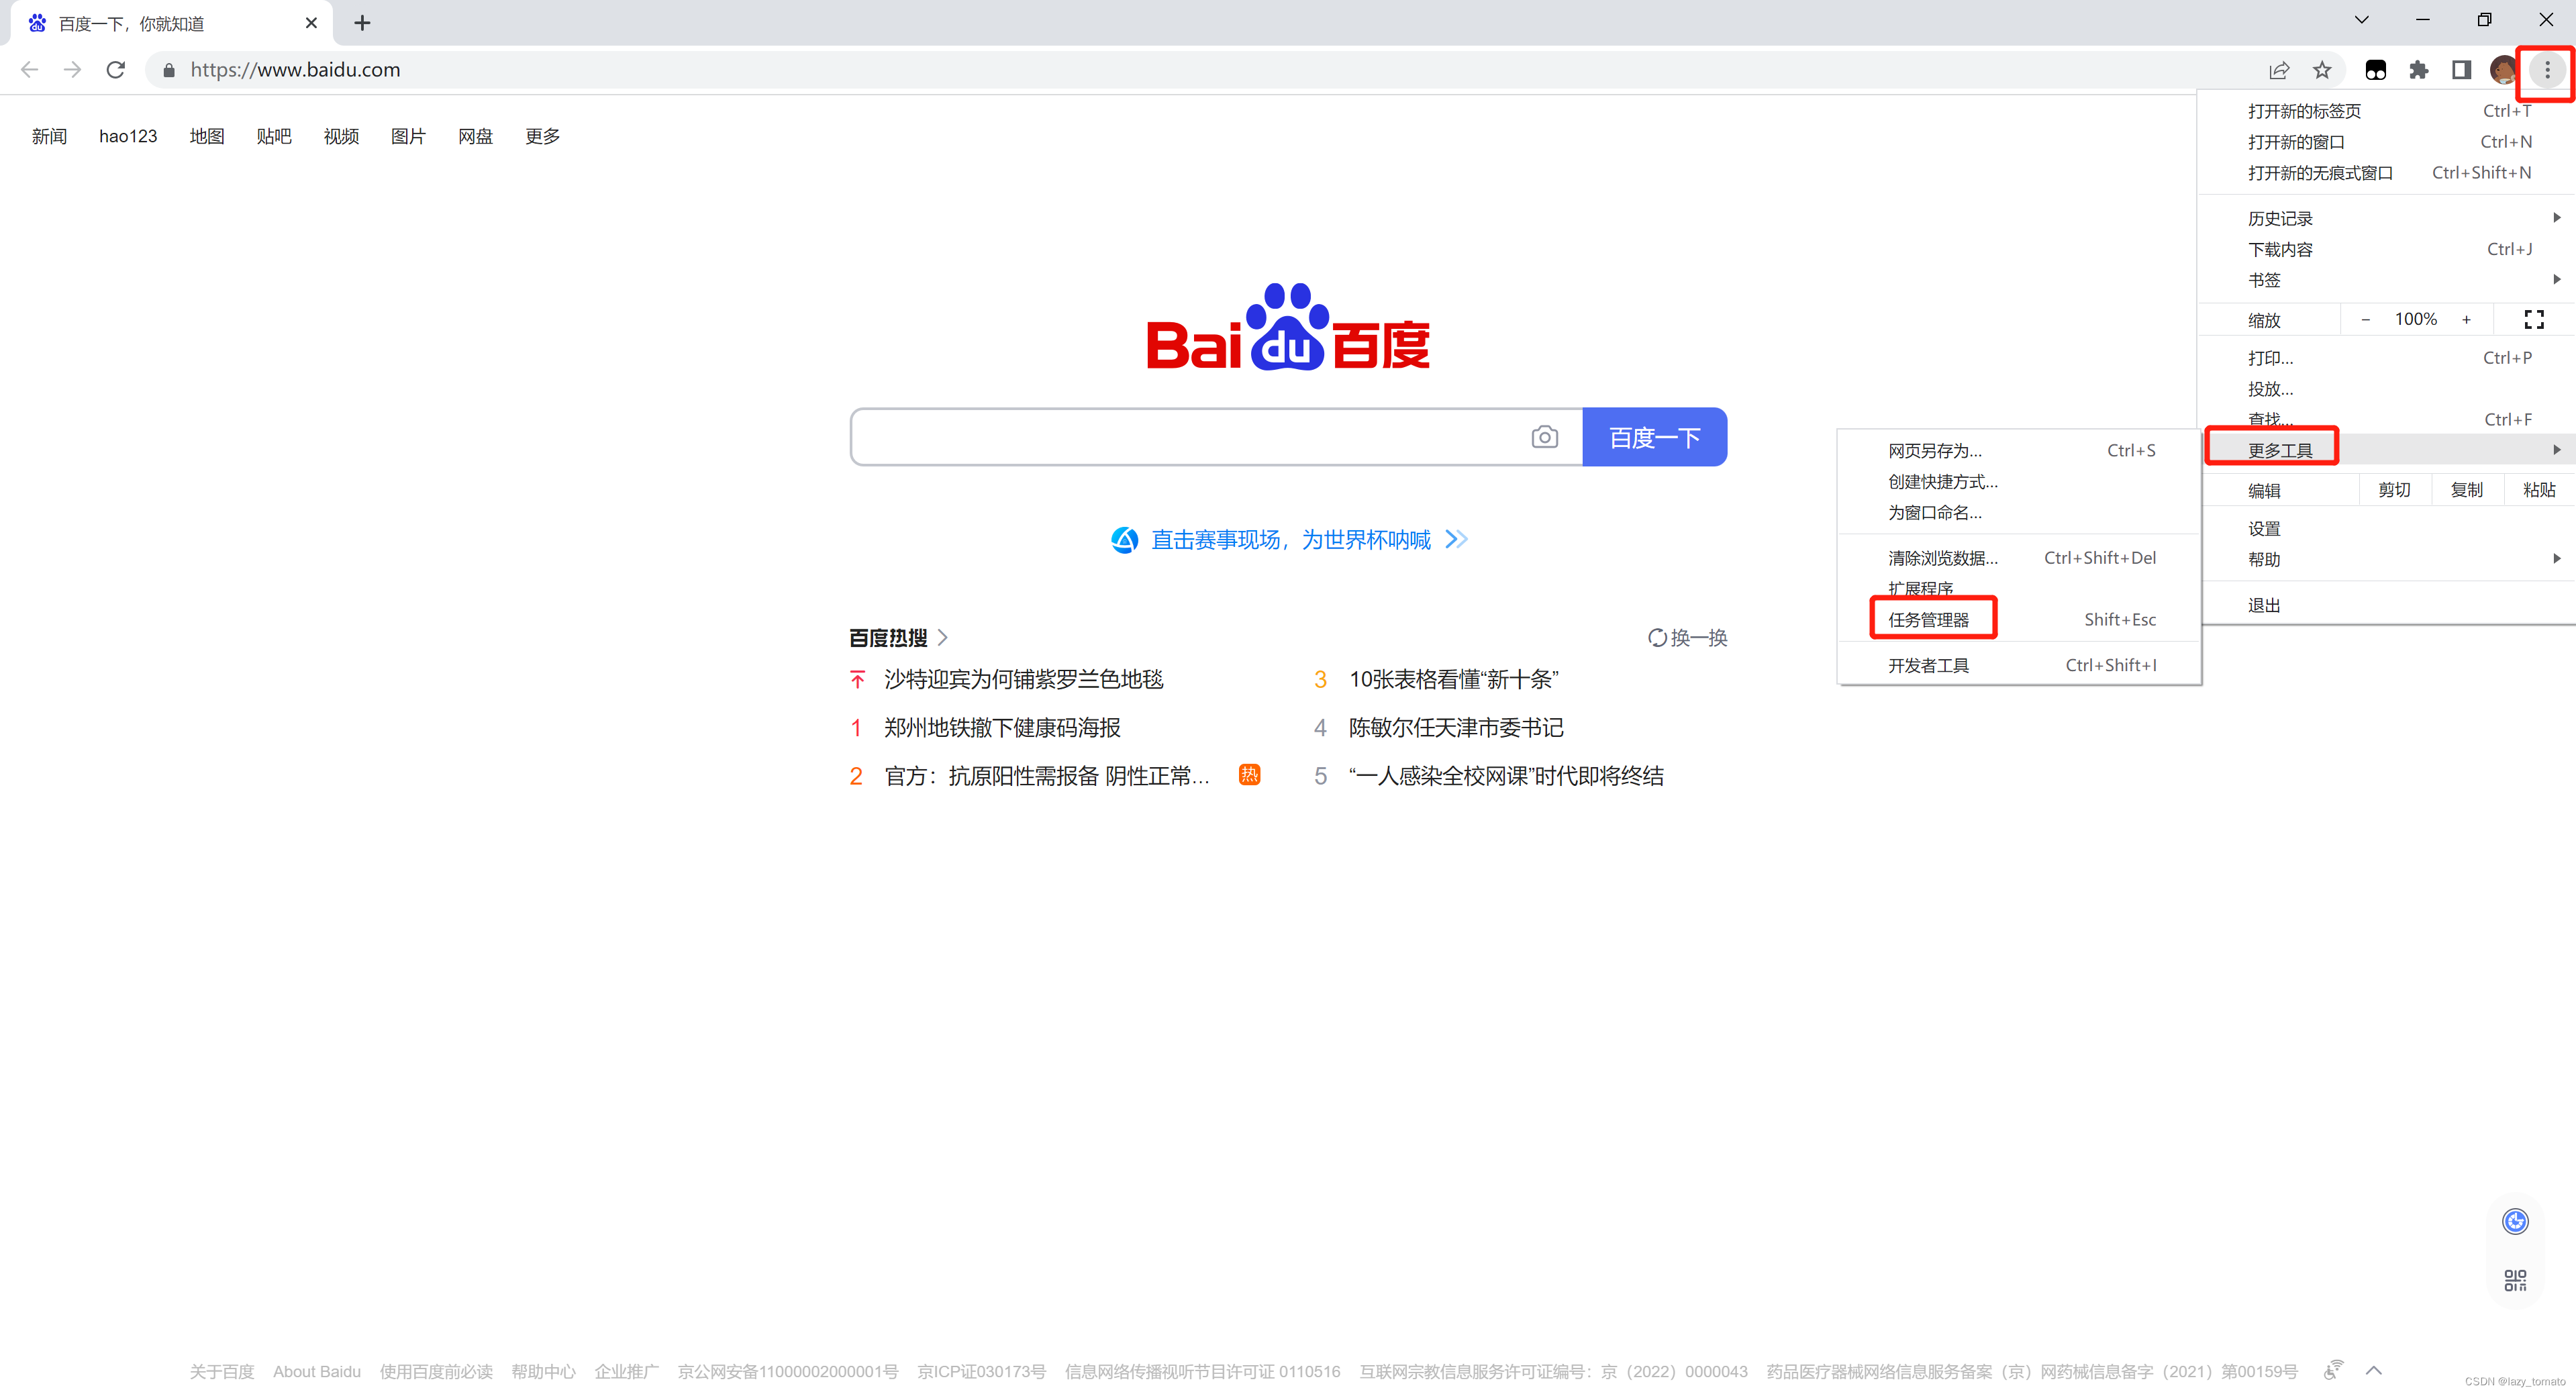The height and width of the screenshot is (1394, 2576).
Task: Open the 更多 navigation link
Action: (542, 136)
